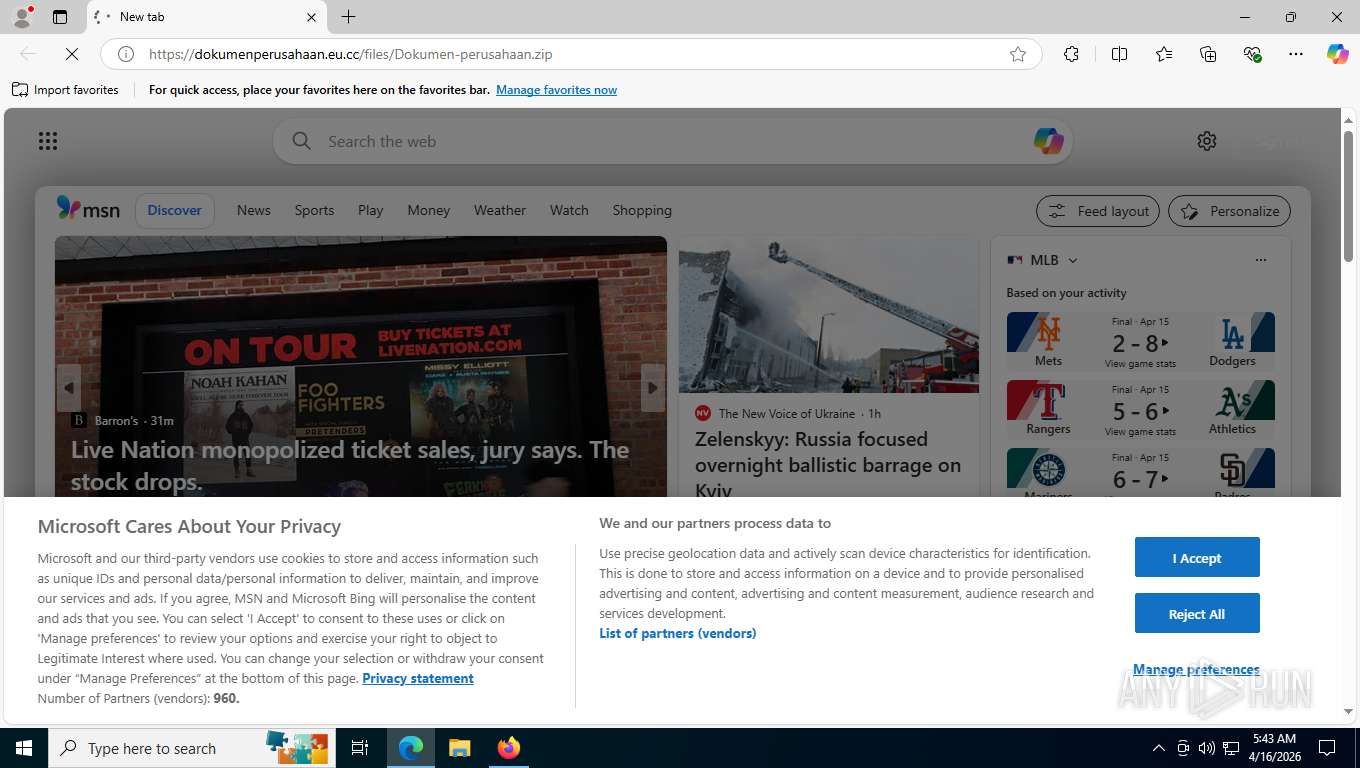Open List of partners (vendors) link
The image size is (1360, 768).
[678, 633]
